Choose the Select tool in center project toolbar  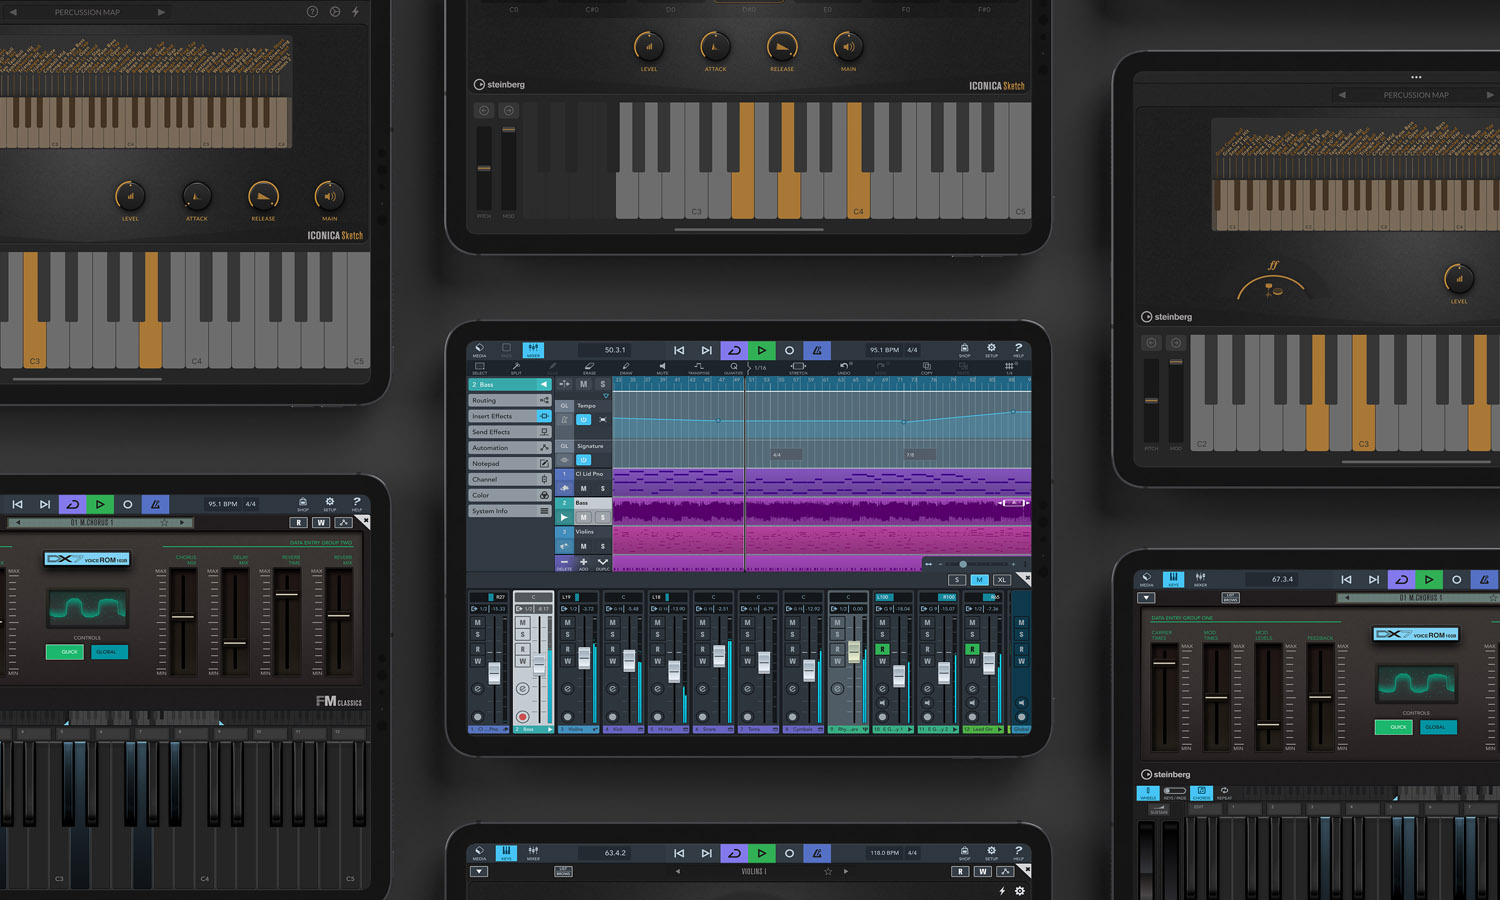click(x=480, y=368)
